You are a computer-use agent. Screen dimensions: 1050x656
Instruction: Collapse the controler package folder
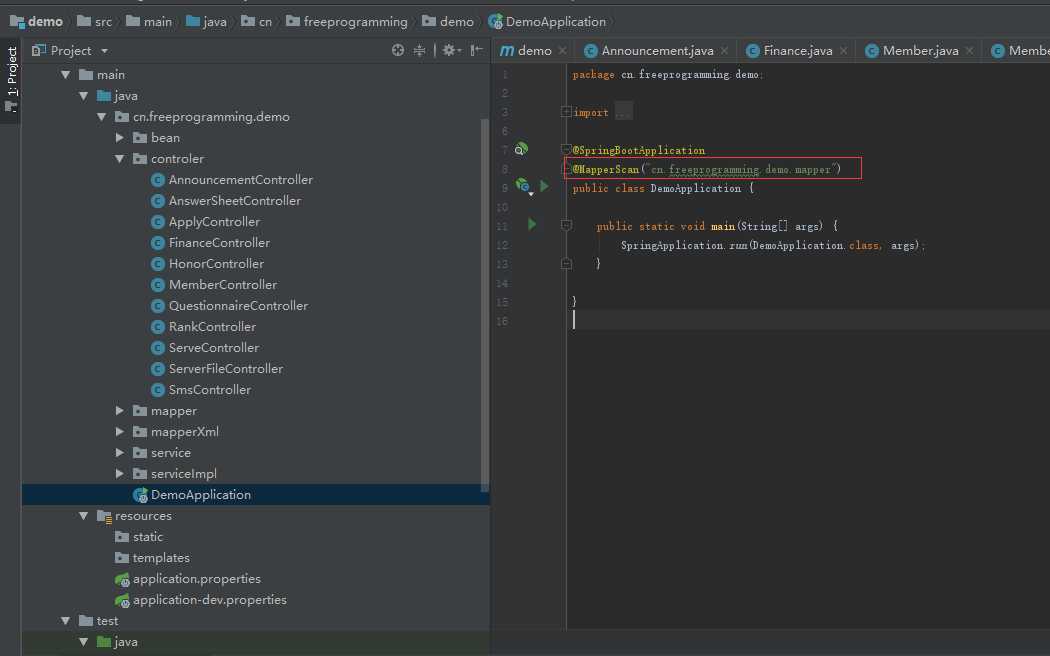[x=120, y=159]
